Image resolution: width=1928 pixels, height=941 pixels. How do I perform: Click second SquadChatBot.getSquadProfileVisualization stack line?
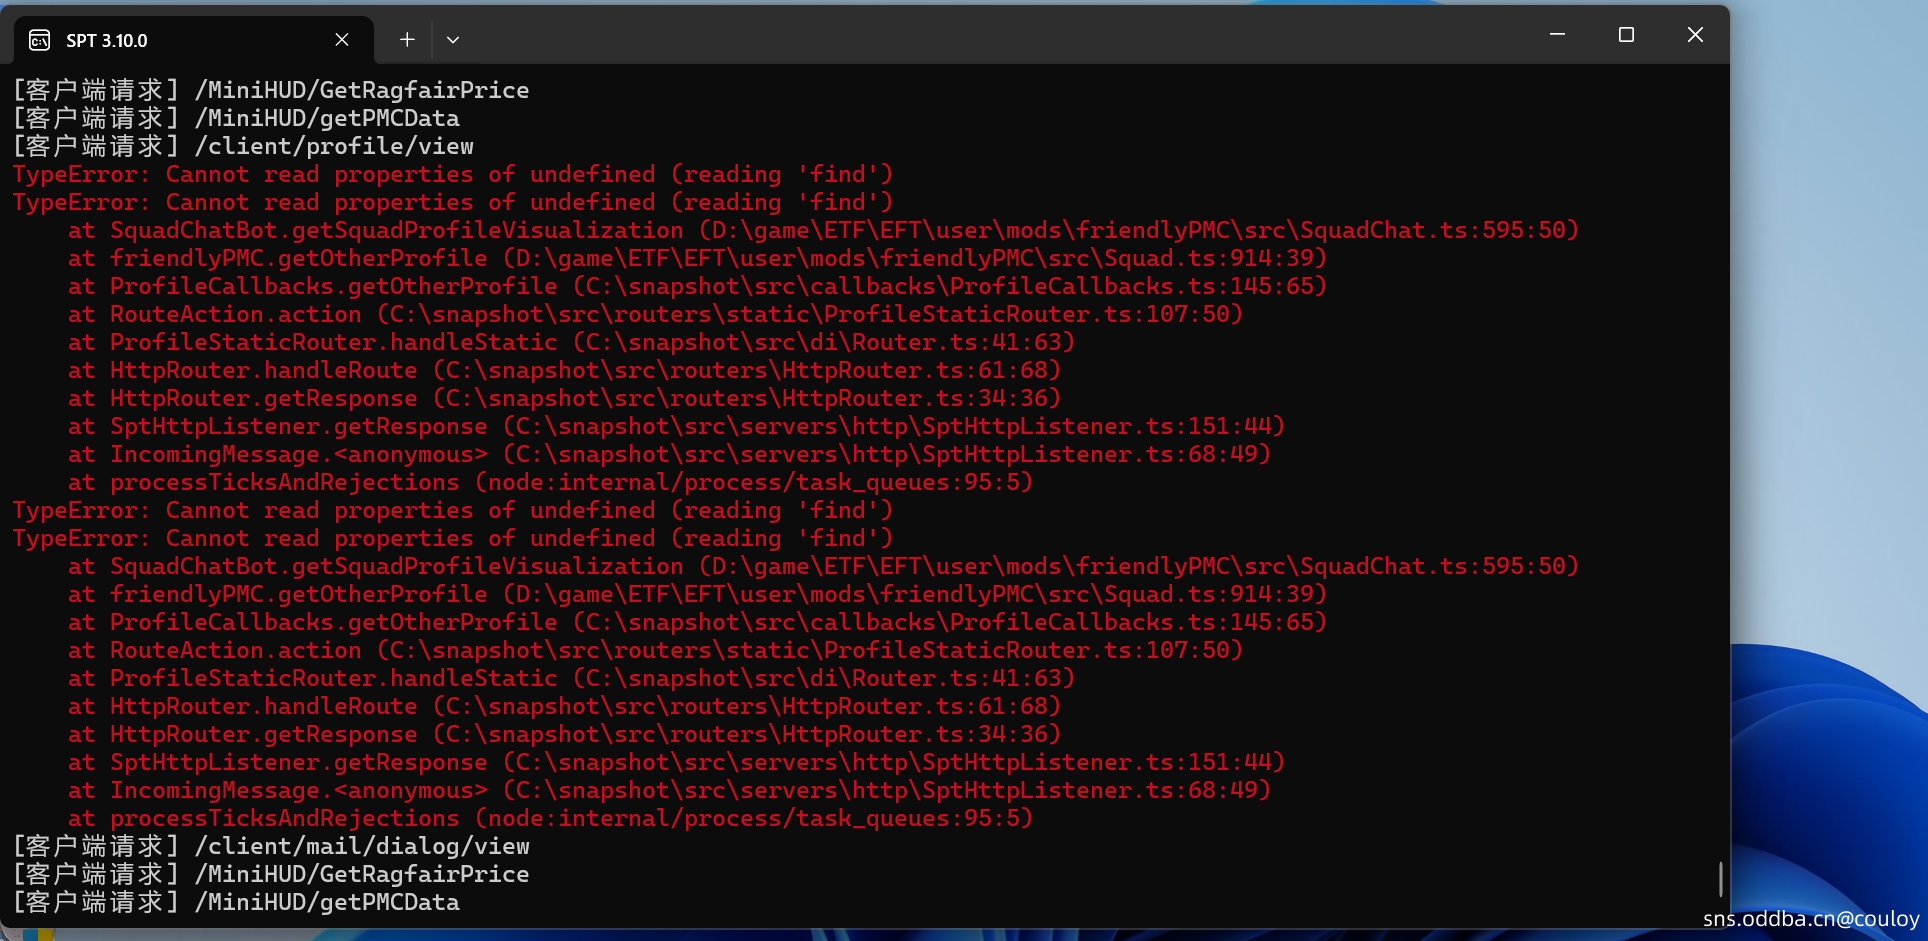(x=824, y=566)
